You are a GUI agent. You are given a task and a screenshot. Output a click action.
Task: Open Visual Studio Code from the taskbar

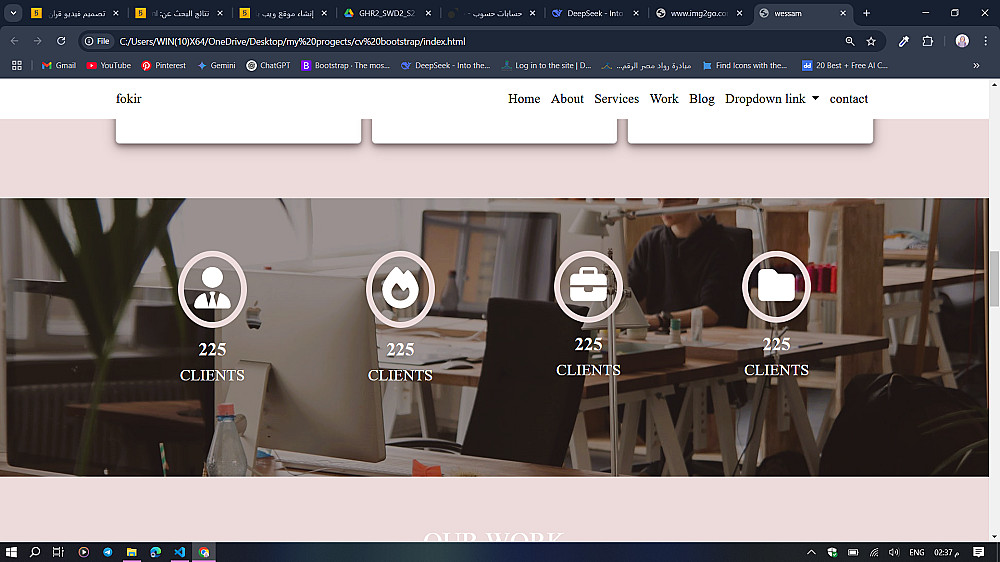[180, 552]
